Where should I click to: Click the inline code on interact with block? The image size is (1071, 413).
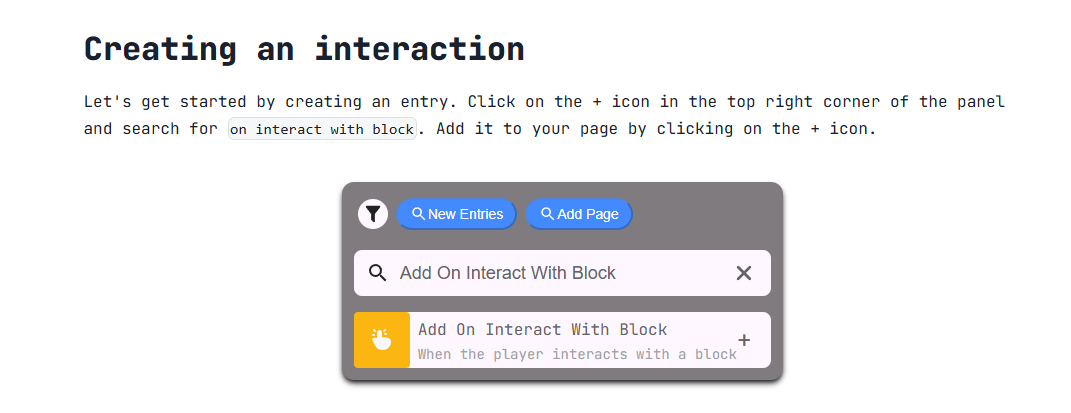tap(321, 129)
